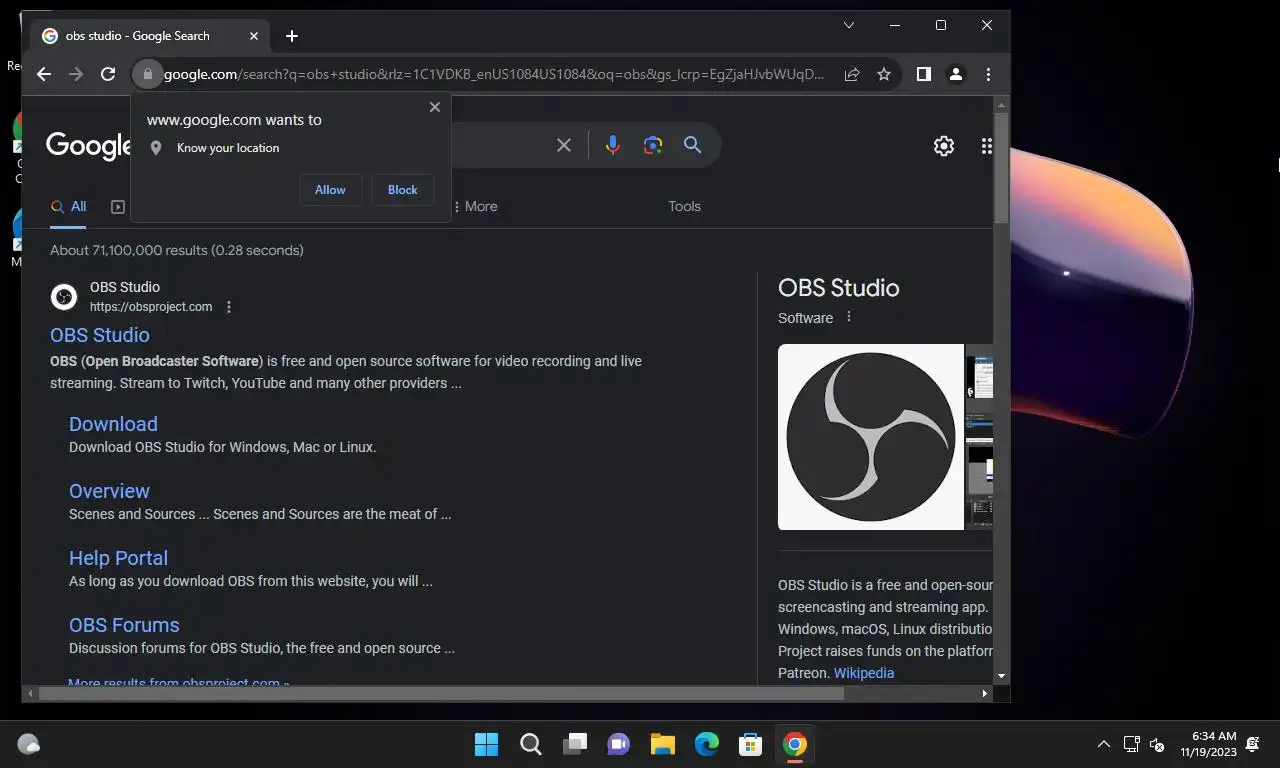This screenshot has width=1280, height=768.
Task: Open the Google apps grid
Action: pos(986,146)
